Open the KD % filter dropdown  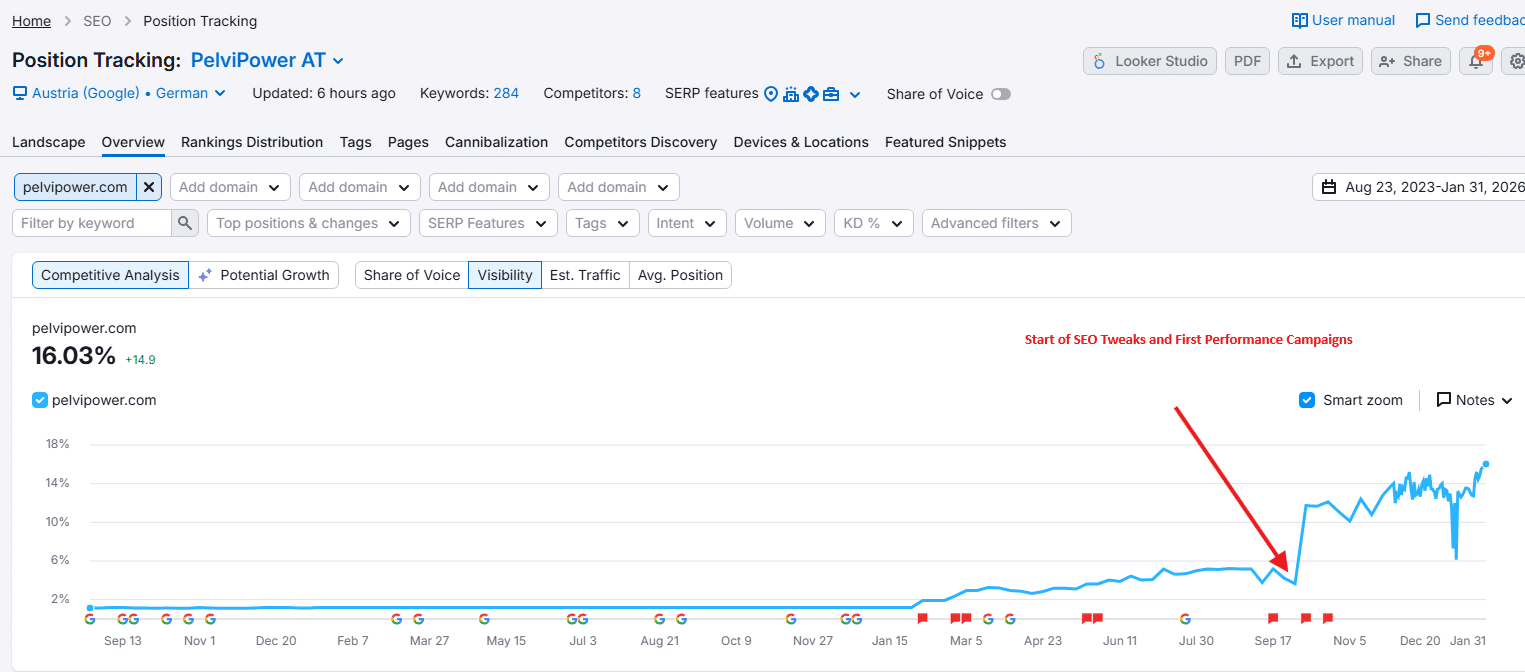click(873, 223)
